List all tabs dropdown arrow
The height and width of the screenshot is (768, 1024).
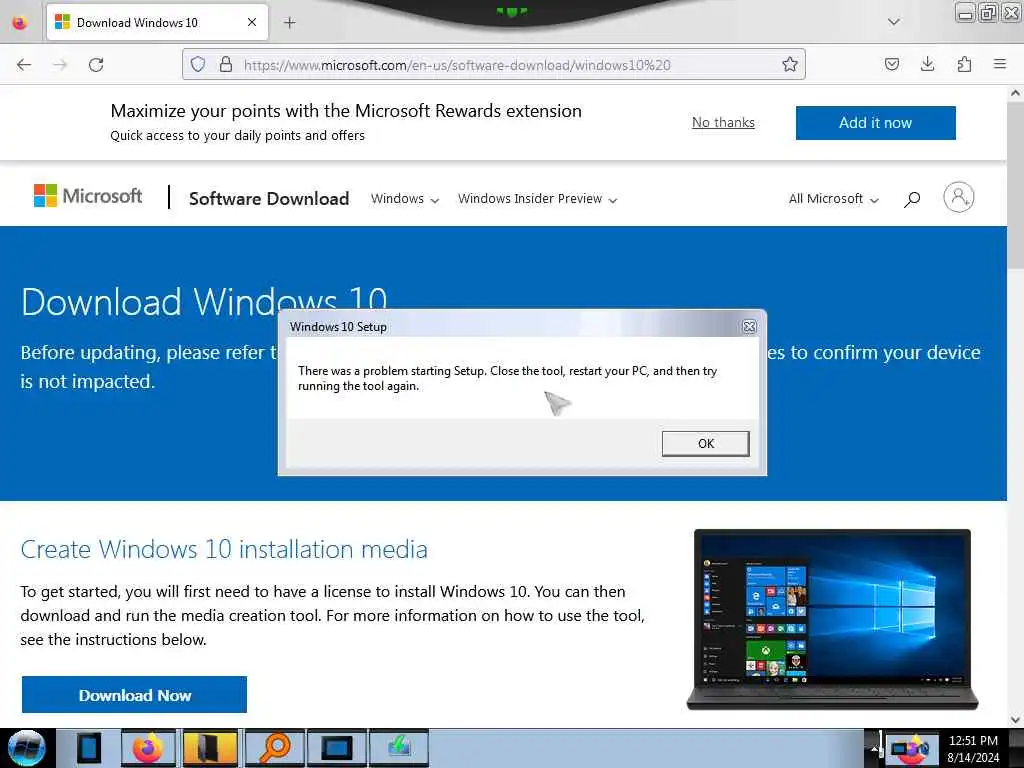point(894,22)
